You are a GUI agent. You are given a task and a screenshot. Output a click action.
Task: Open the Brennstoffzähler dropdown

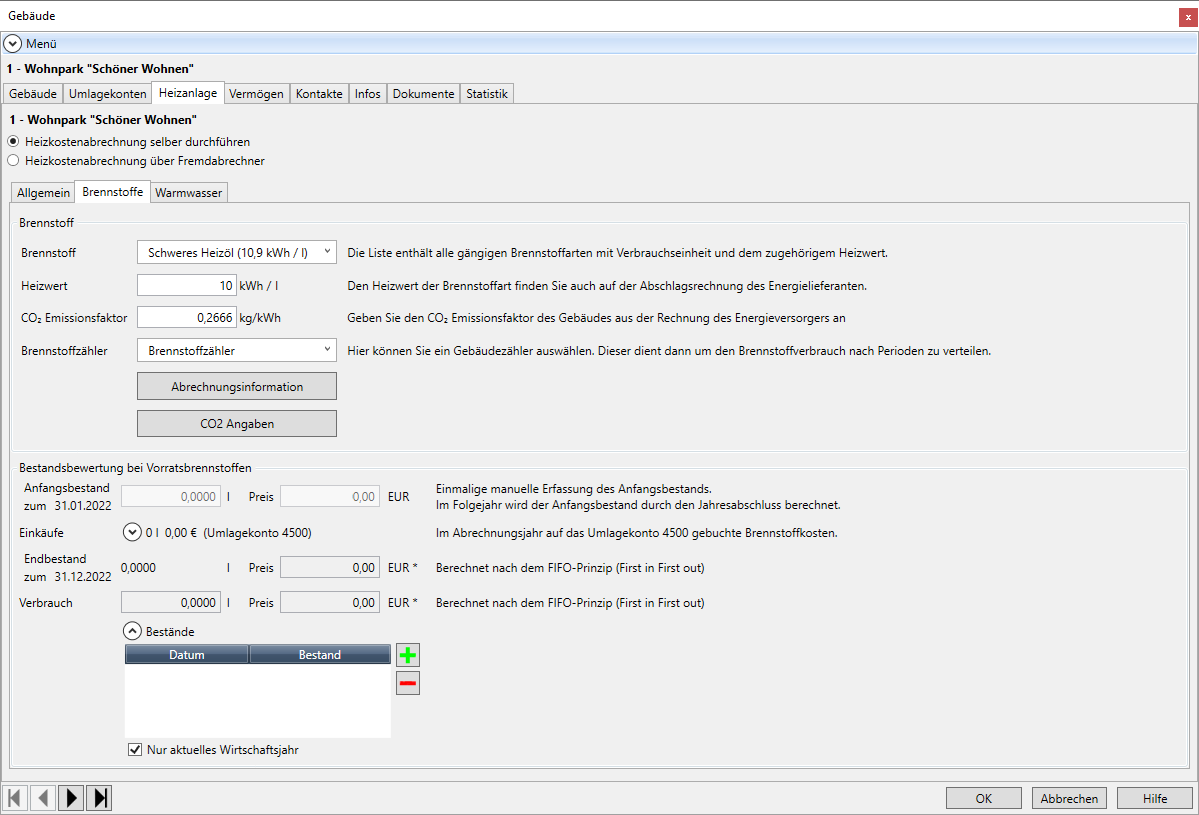tap(236, 351)
